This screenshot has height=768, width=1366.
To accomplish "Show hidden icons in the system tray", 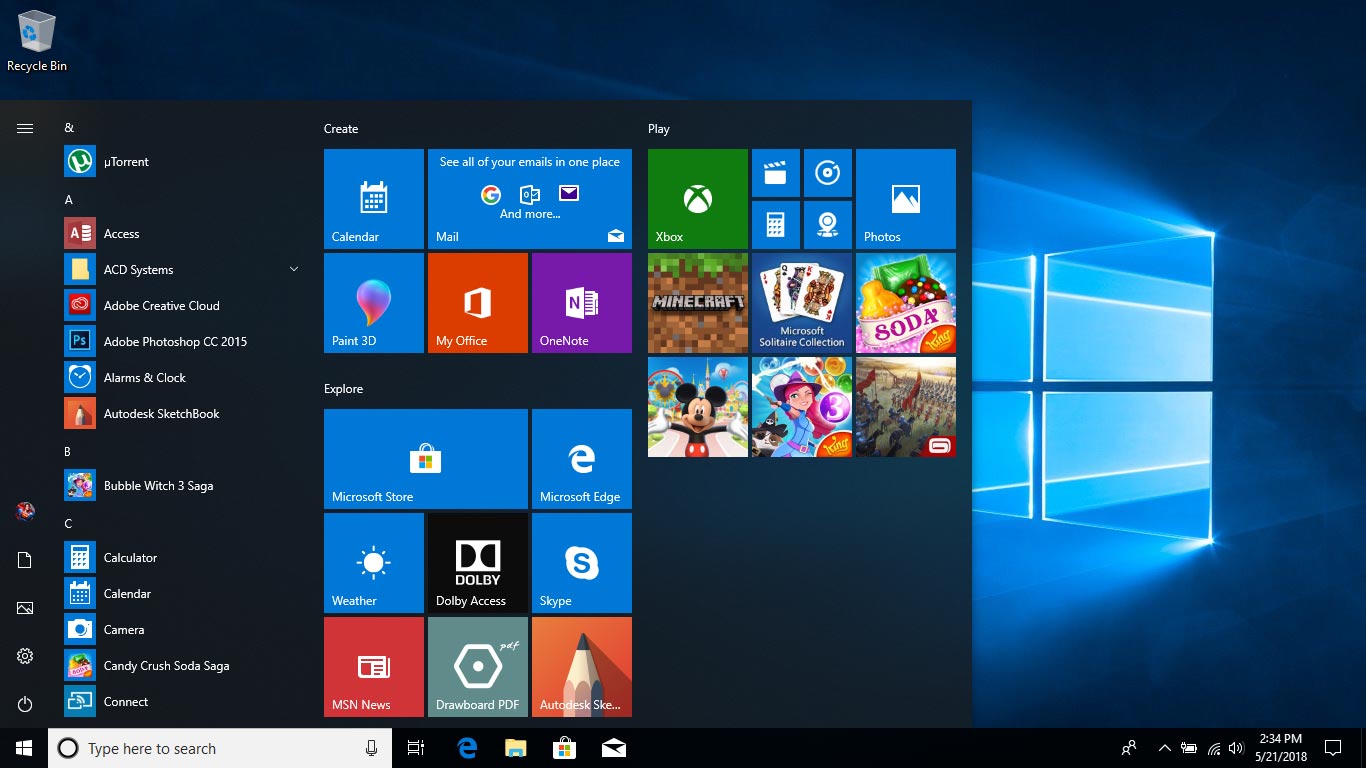I will [x=1164, y=747].
